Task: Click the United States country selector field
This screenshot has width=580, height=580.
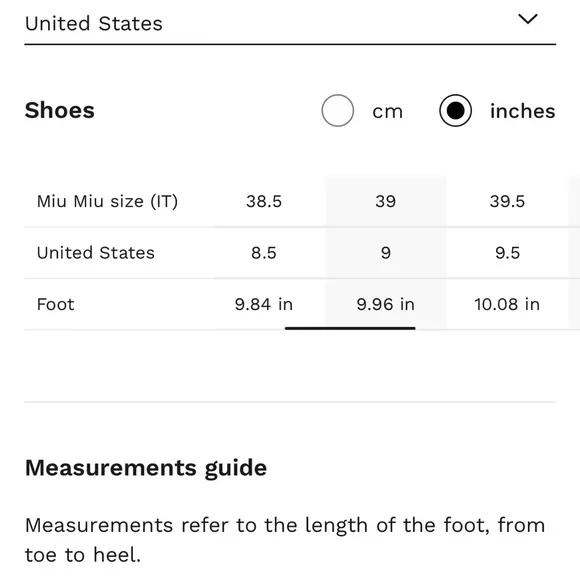Action: pos(290,23)
